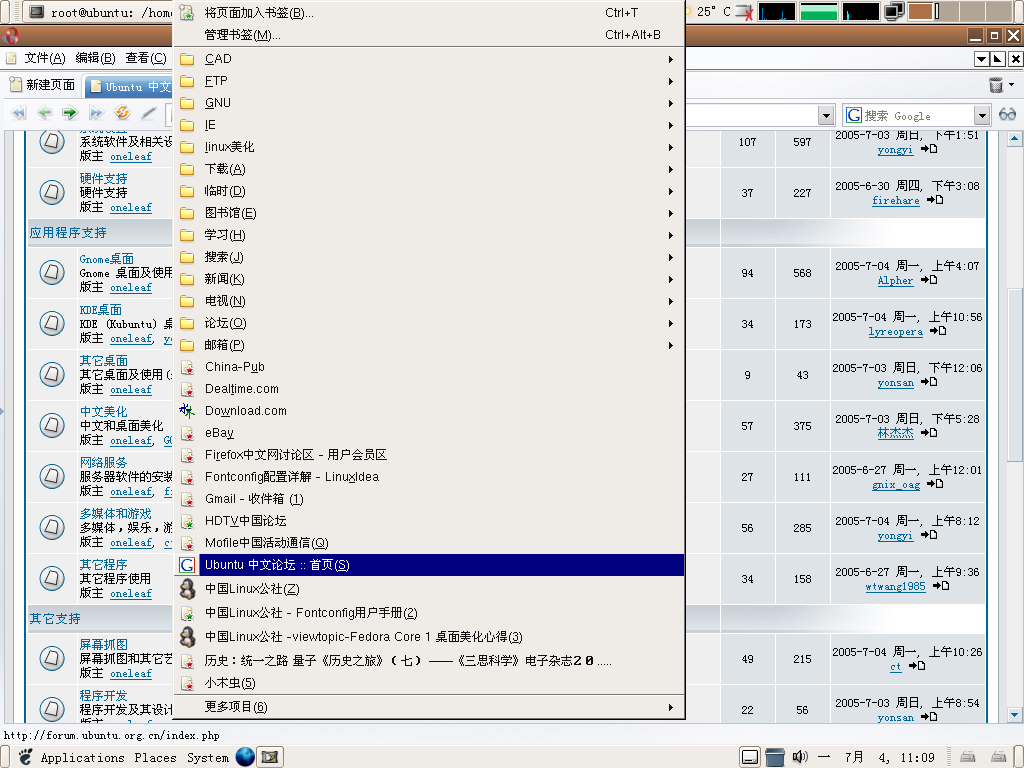Open the 编辑(B) menu
Screen dimensions: 1024x768
pos(95,58)
